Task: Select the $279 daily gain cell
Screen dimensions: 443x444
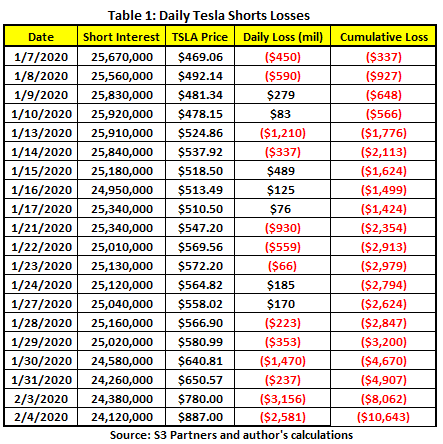Action: click(283, 95)
